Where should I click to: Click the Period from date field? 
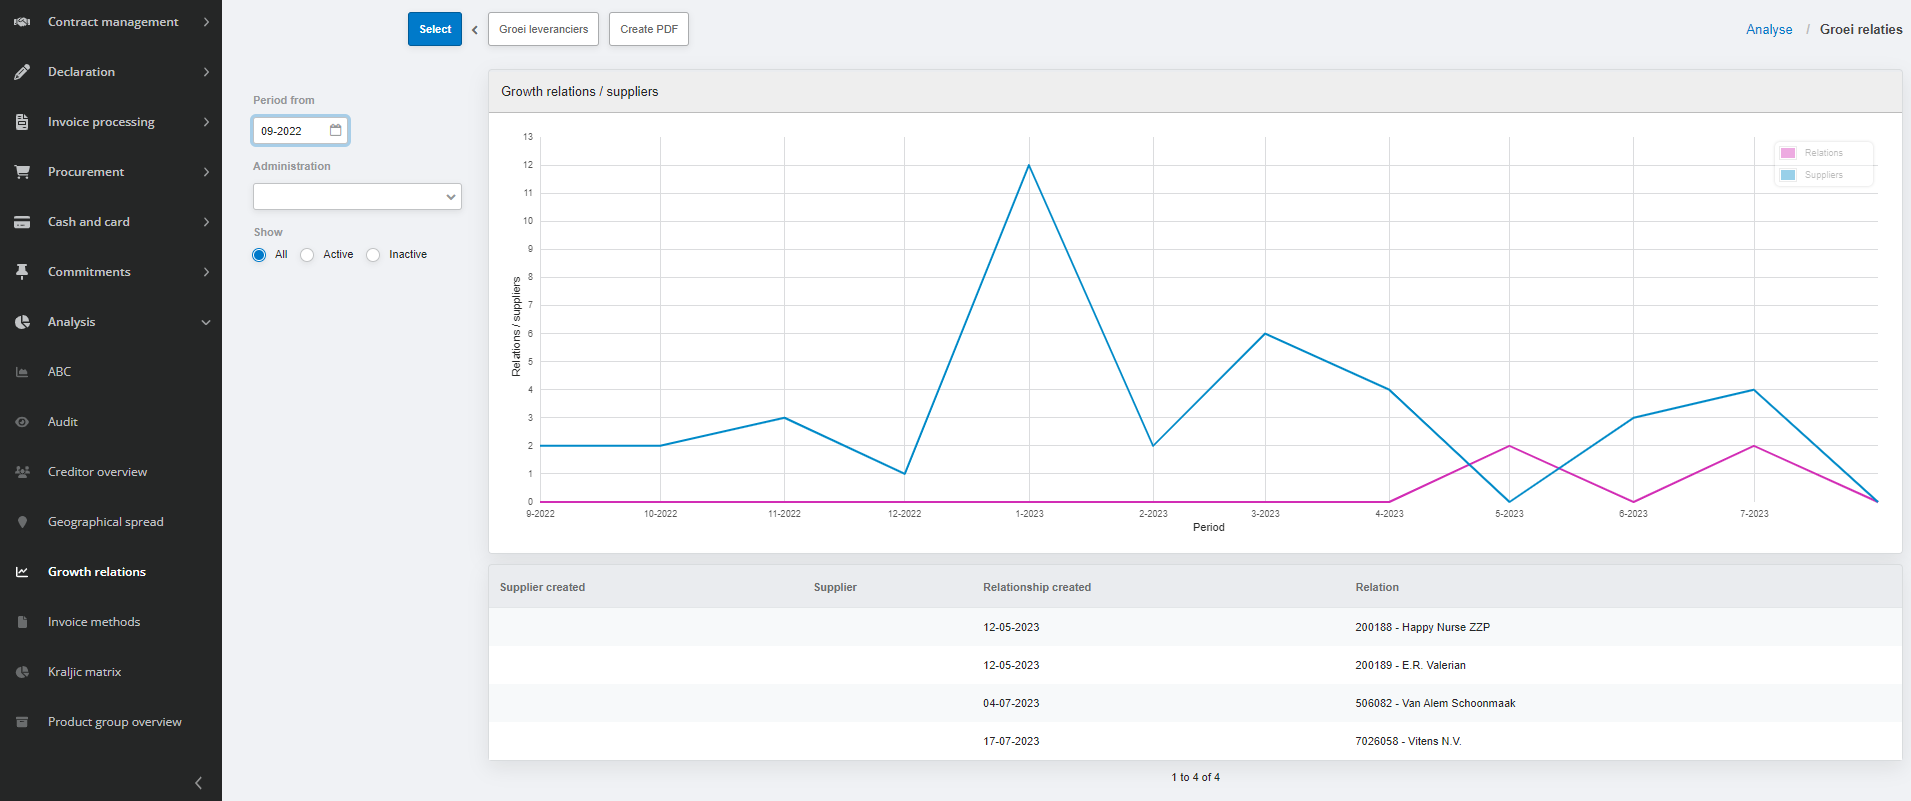click(300, 130)
